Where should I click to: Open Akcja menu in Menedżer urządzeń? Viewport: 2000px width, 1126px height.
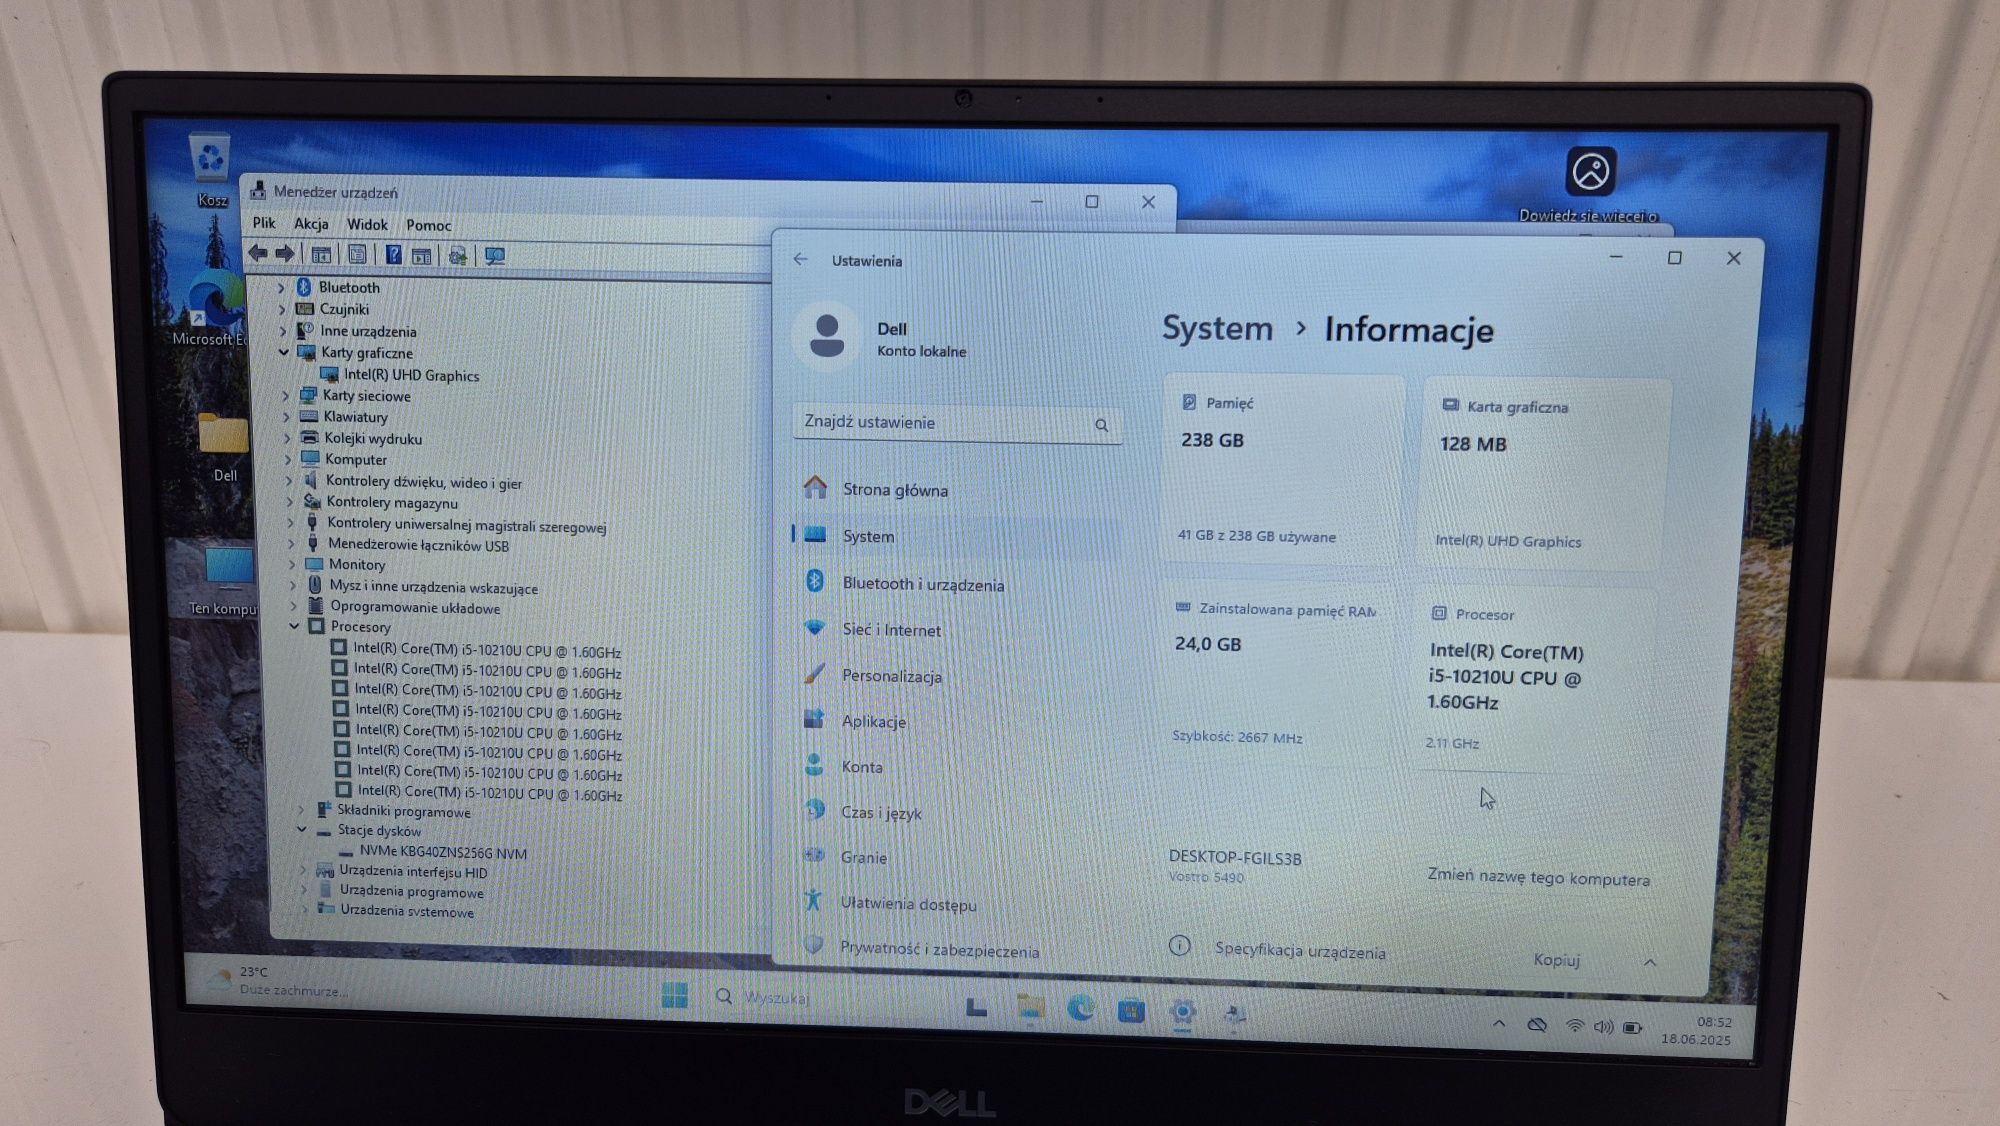[x=311, y=224]
